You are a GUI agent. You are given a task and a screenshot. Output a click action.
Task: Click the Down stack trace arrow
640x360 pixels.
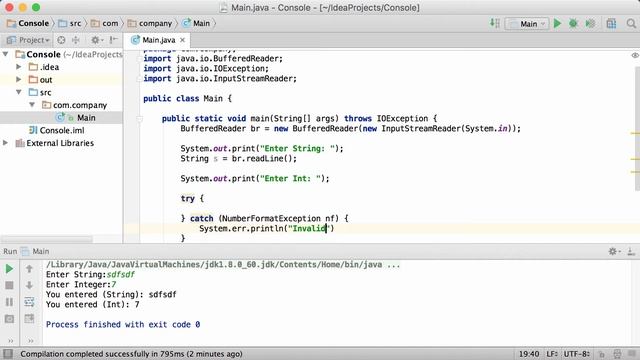pyautogui.click(x=29, y=285)
